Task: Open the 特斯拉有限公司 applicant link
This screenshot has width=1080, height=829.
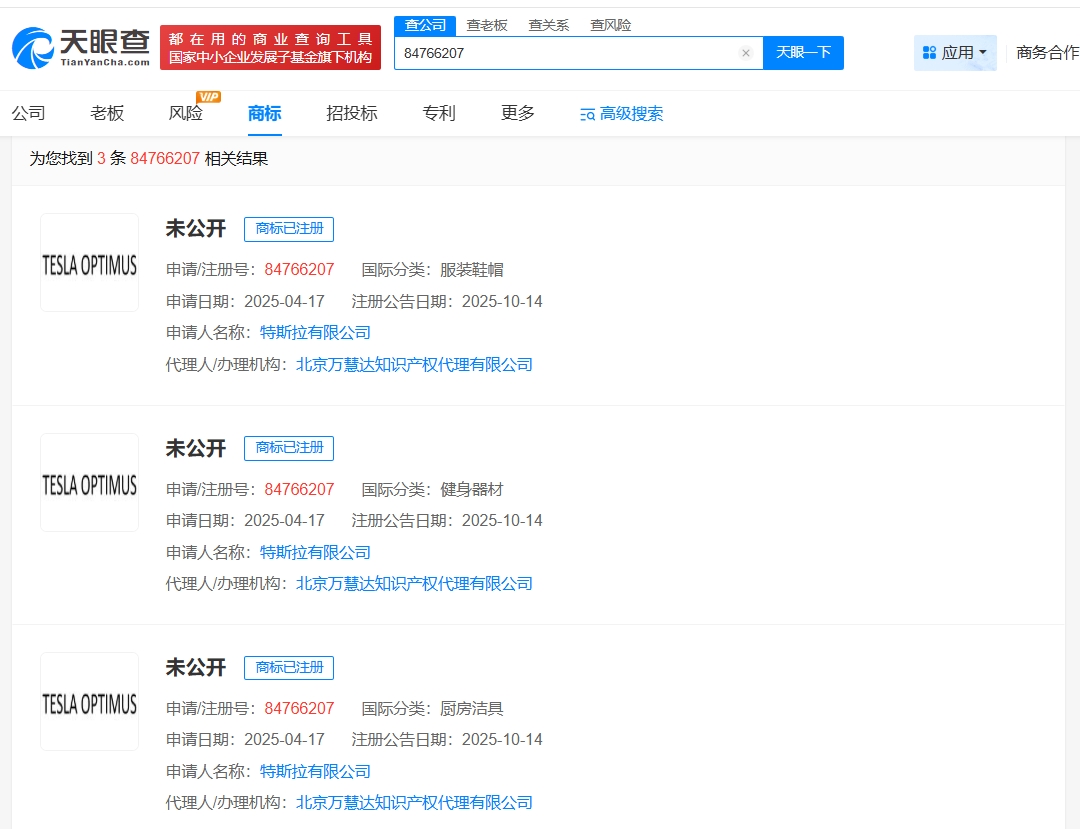Action: [x=315, y=332]
